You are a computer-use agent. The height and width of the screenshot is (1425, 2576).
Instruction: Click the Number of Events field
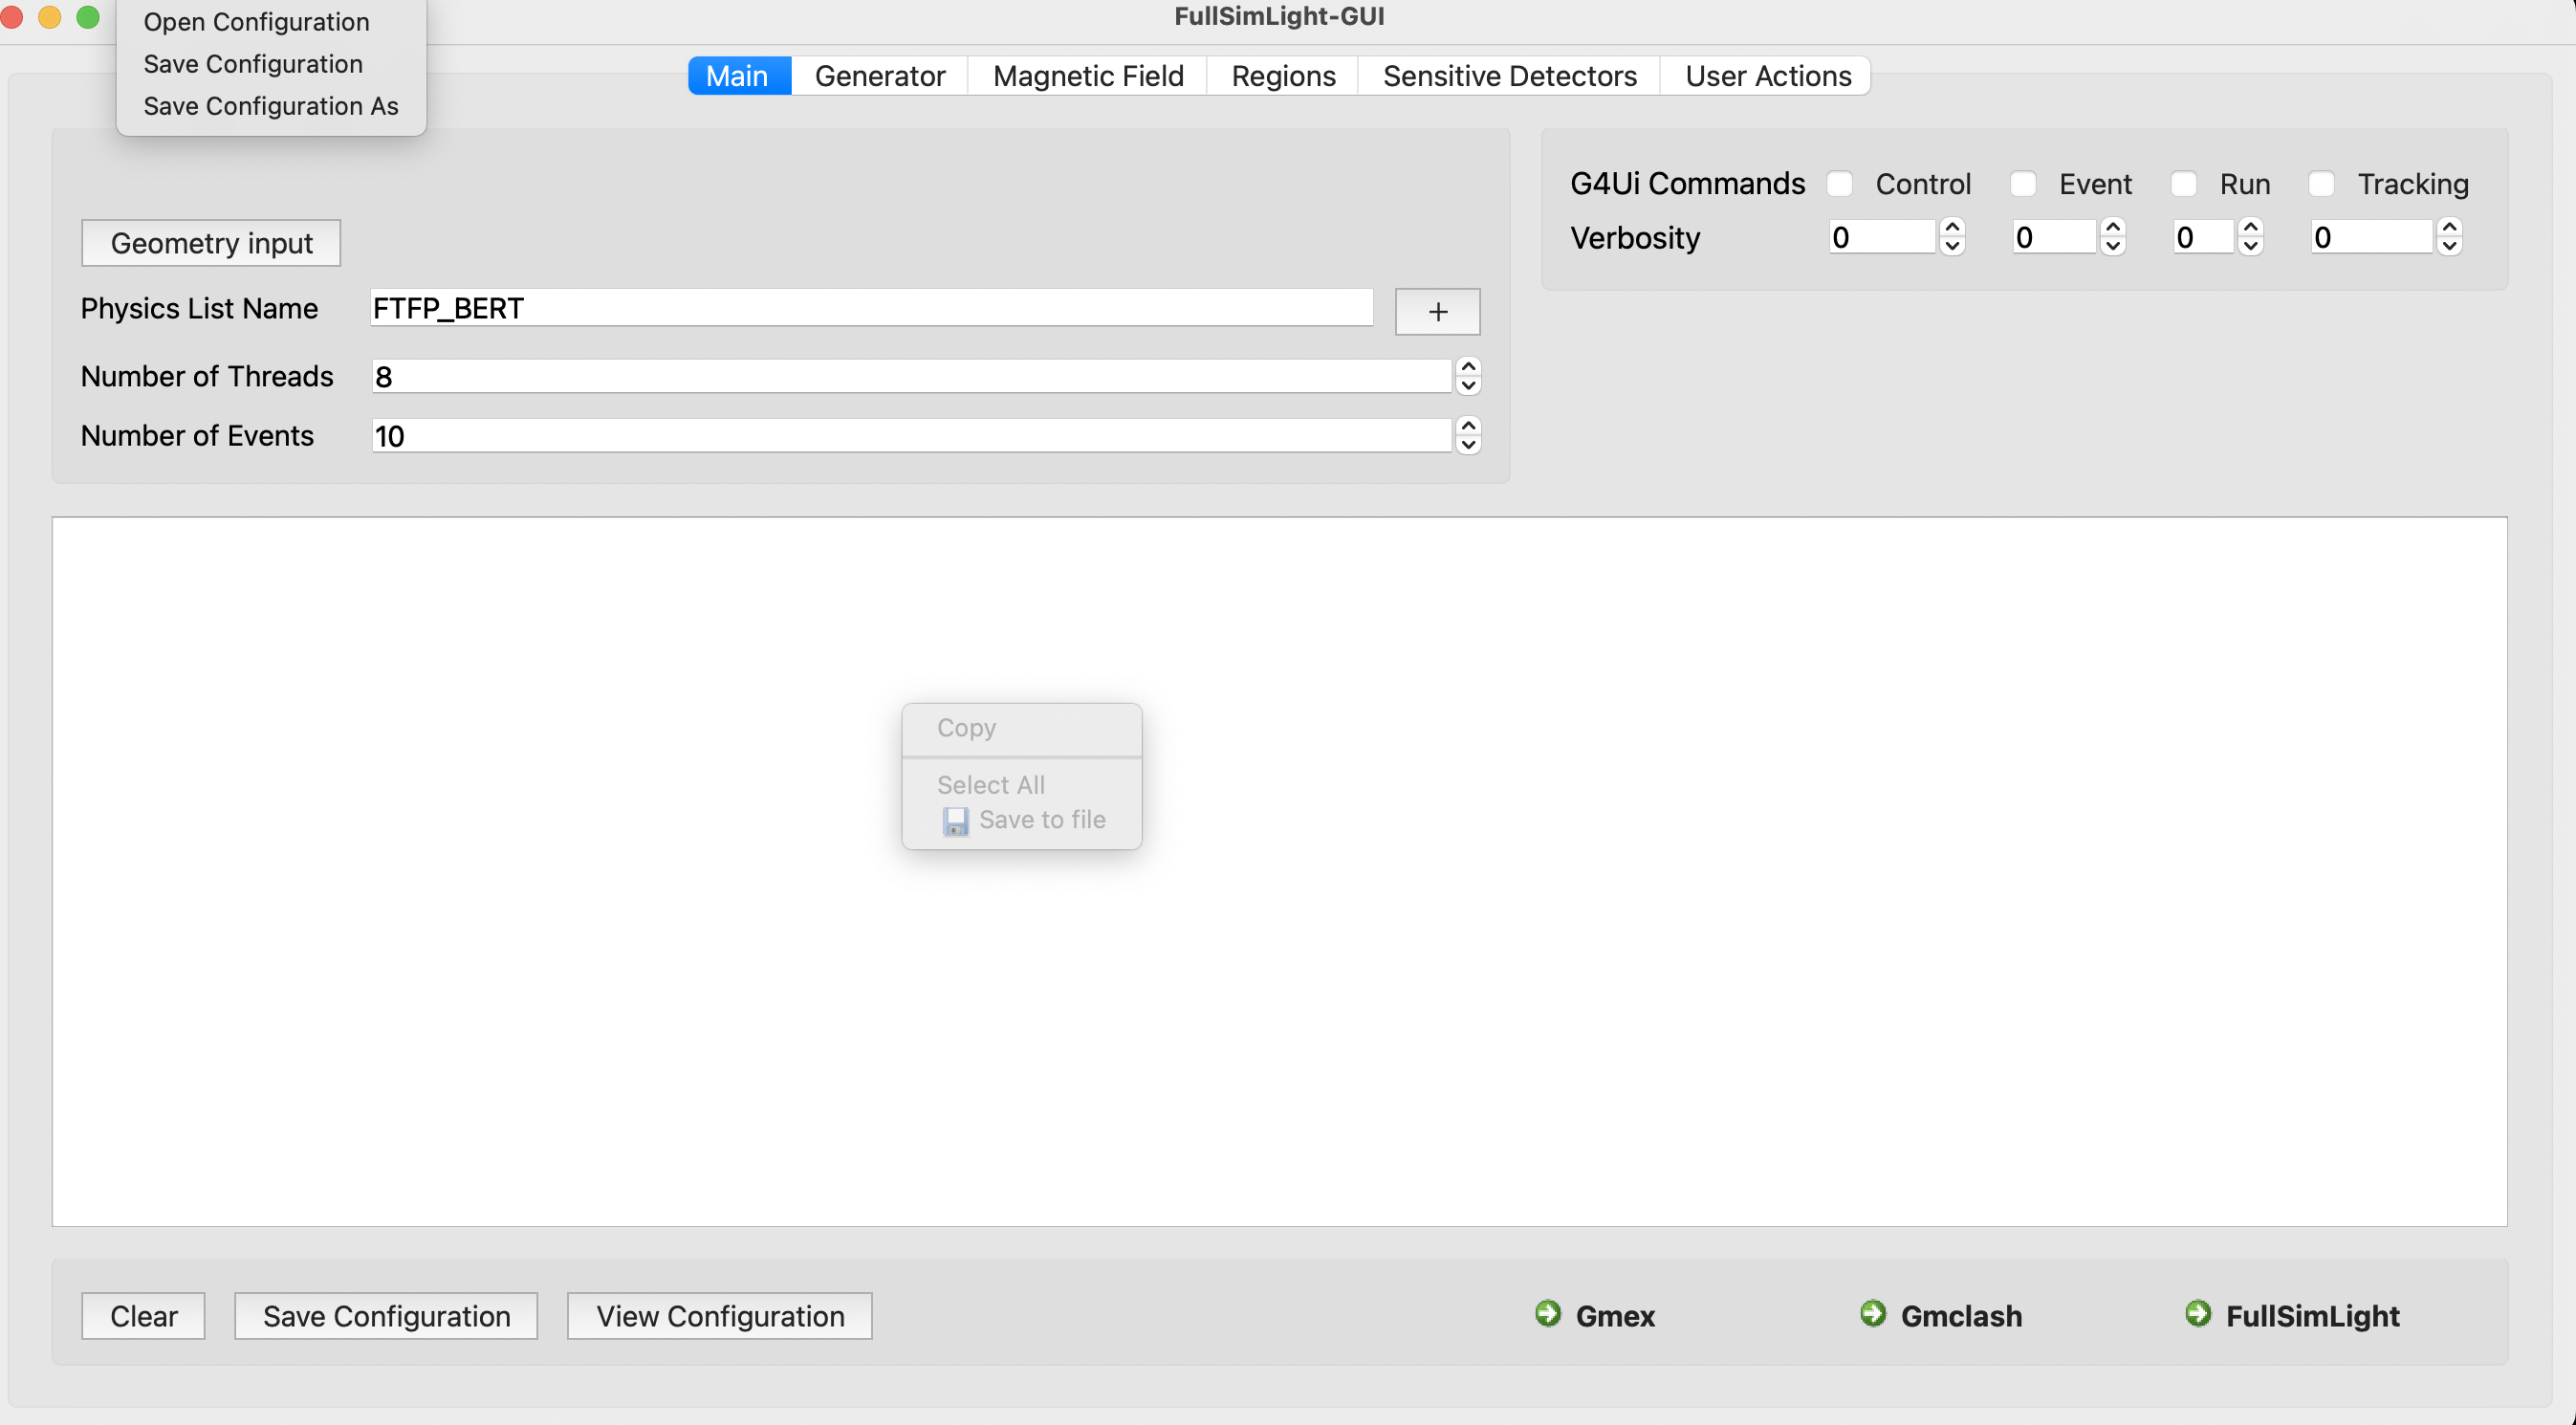tap(911, 436)
